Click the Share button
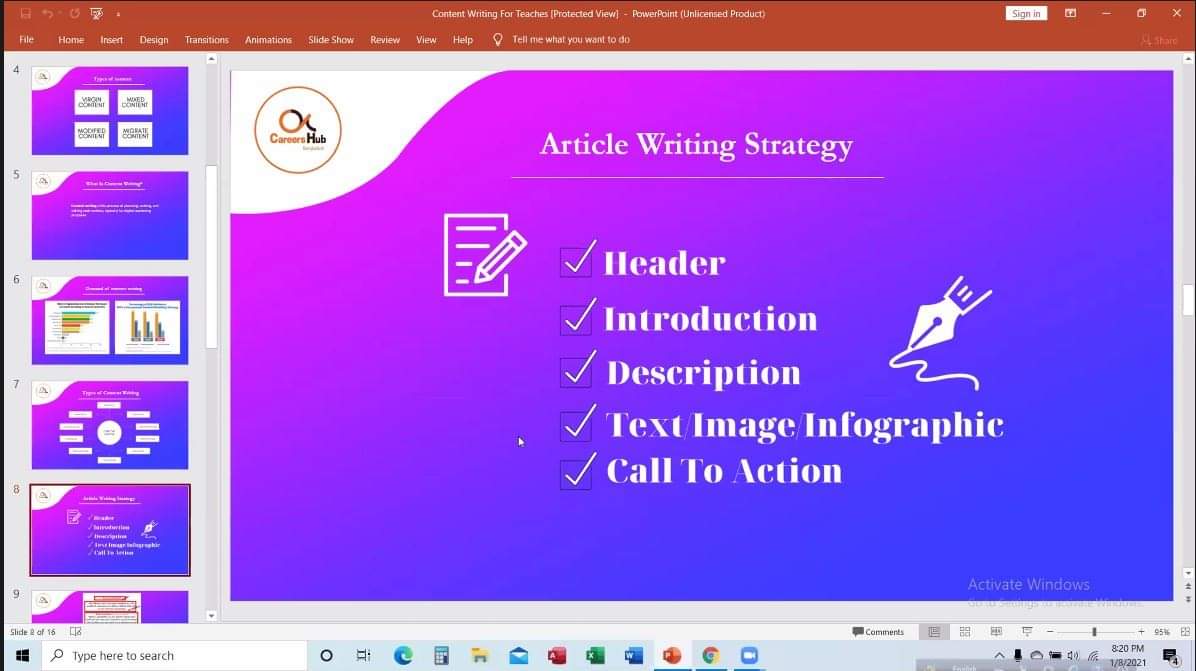 coord(1159,40)
